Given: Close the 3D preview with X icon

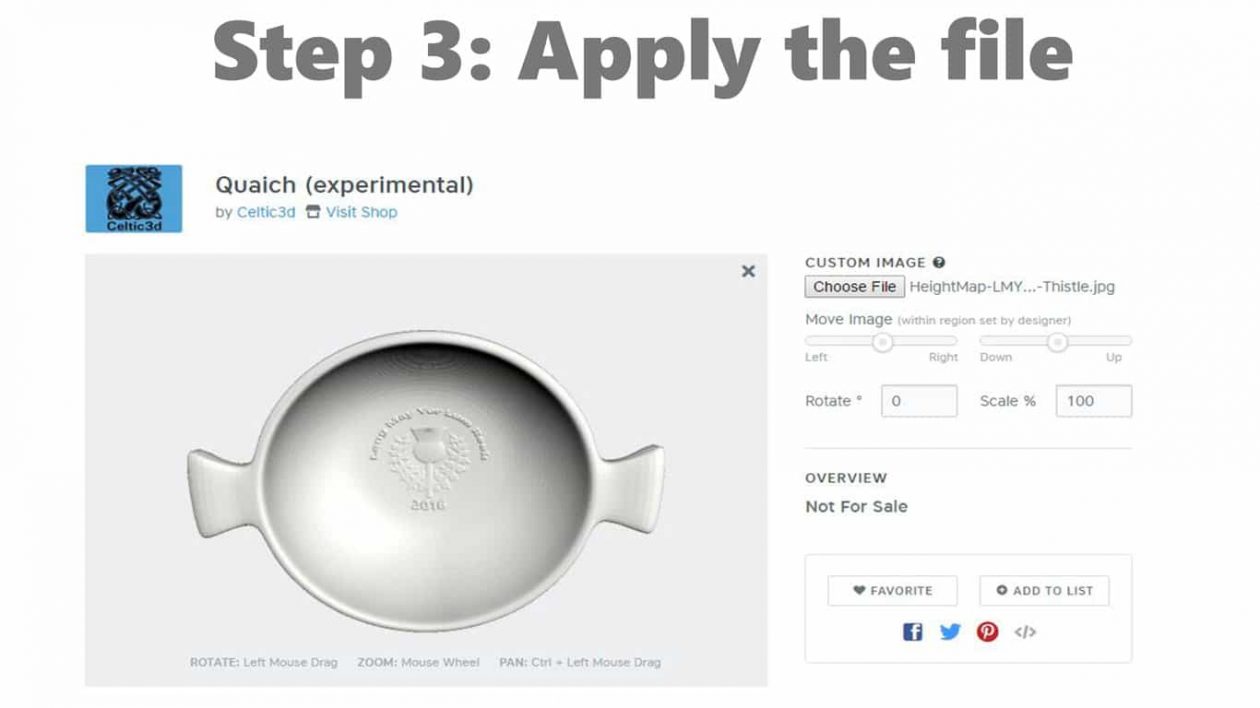Looking at the screenshot, I should 748,271.
